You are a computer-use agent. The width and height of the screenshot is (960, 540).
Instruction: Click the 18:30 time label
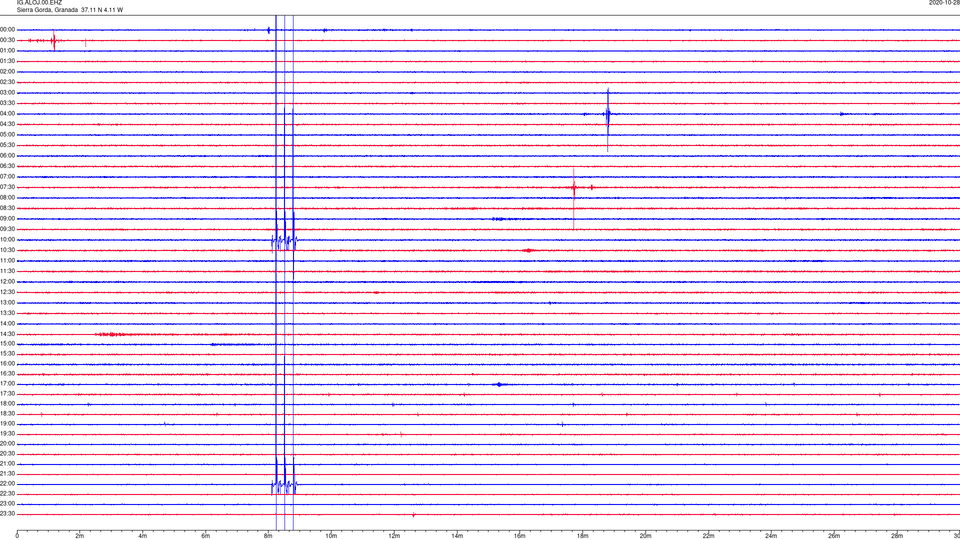(8, 414)
